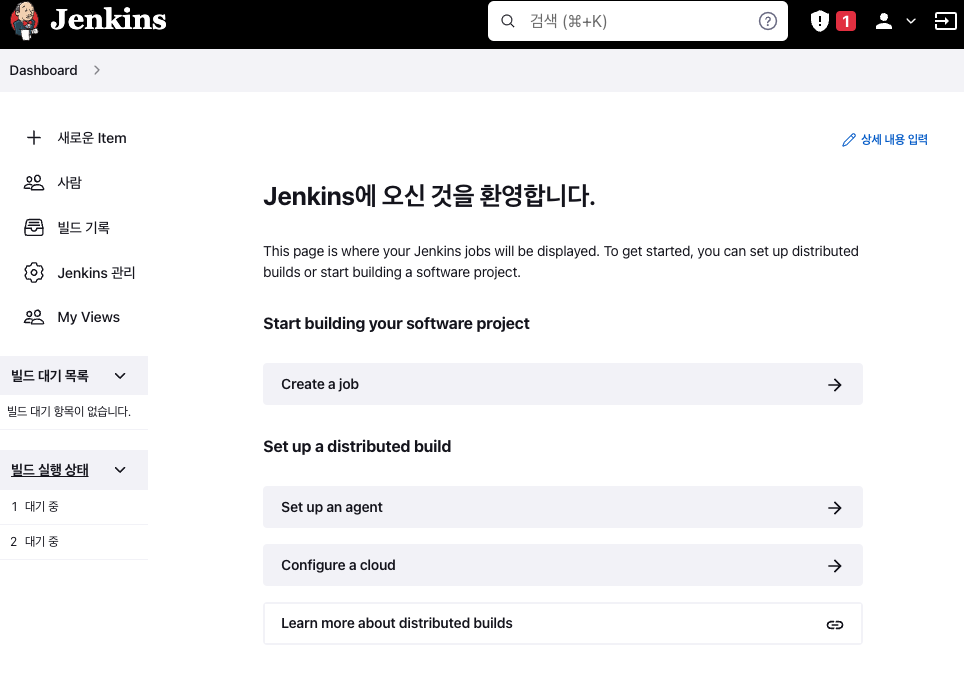This screenshot has width=964, height=683.
Task: Click the logout arrow icon in header
Action: [945, 22]
